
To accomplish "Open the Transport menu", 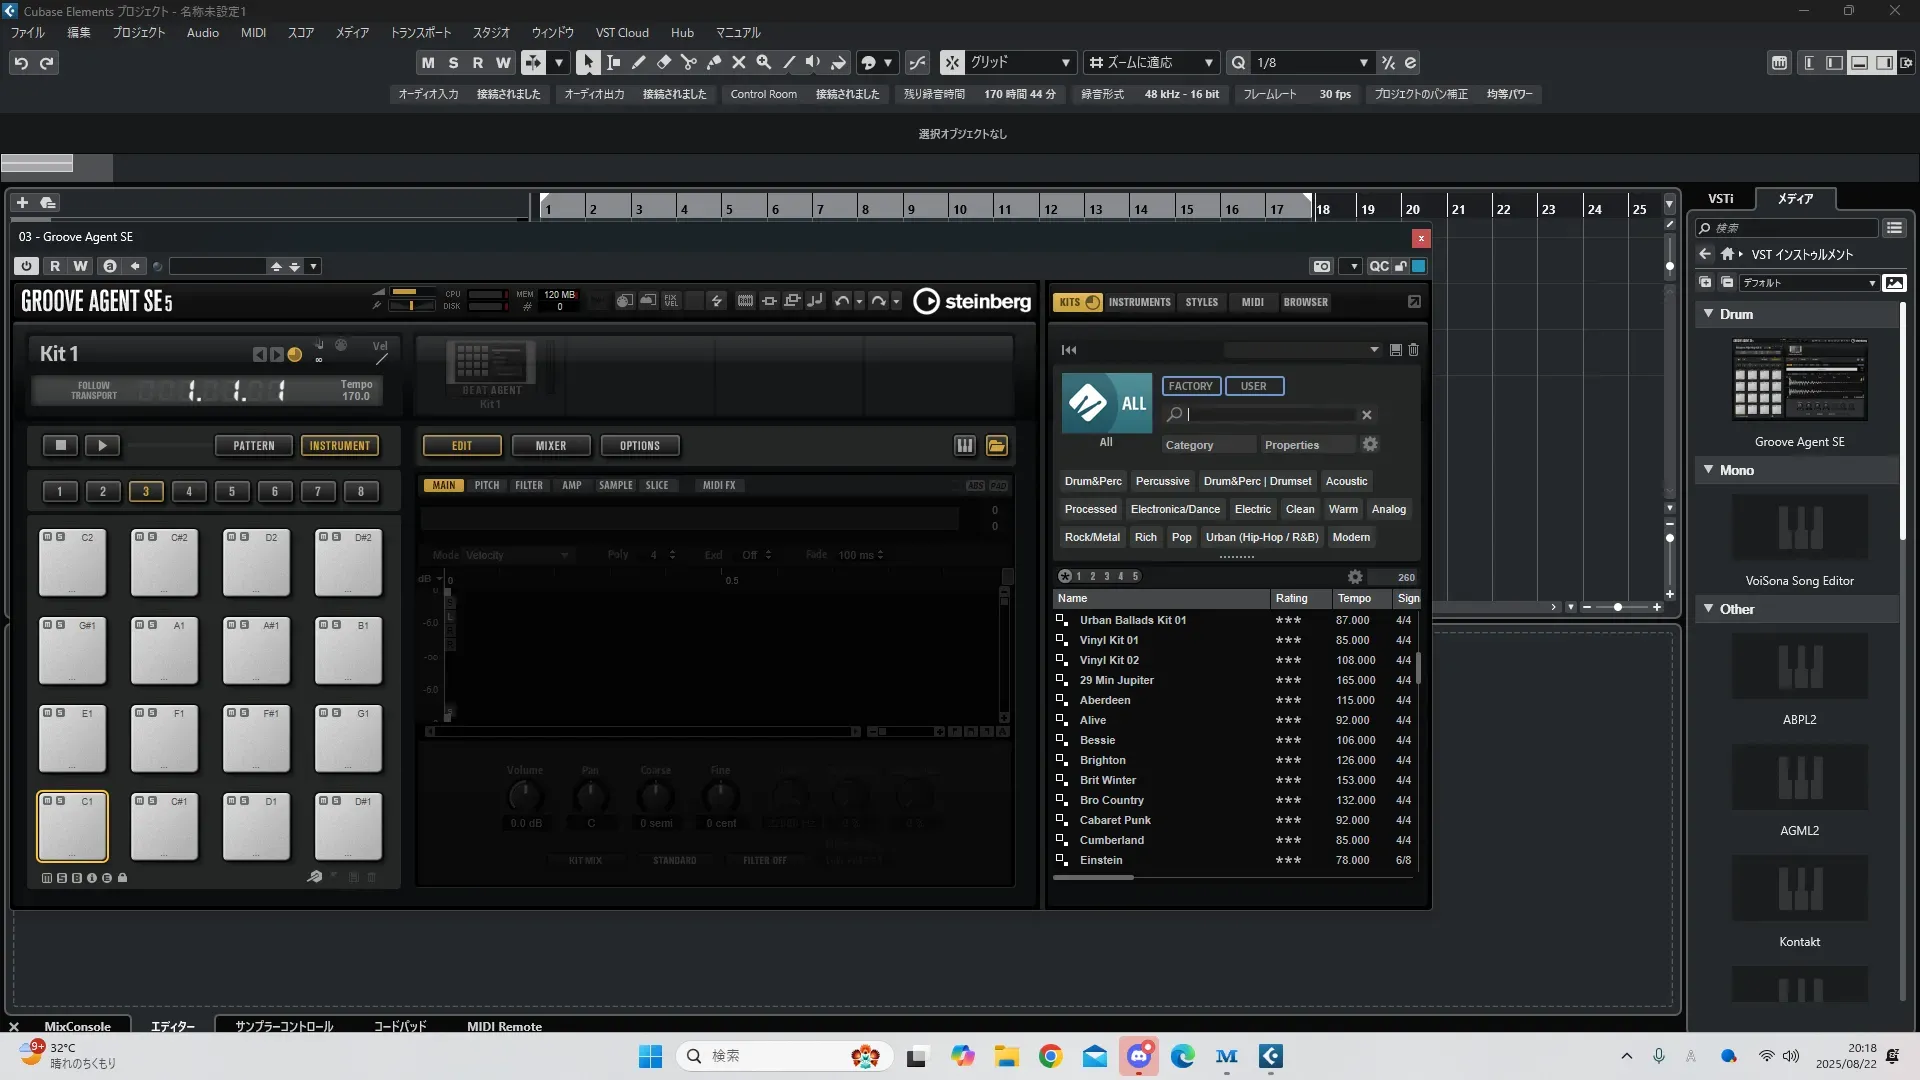I will 420,32.
